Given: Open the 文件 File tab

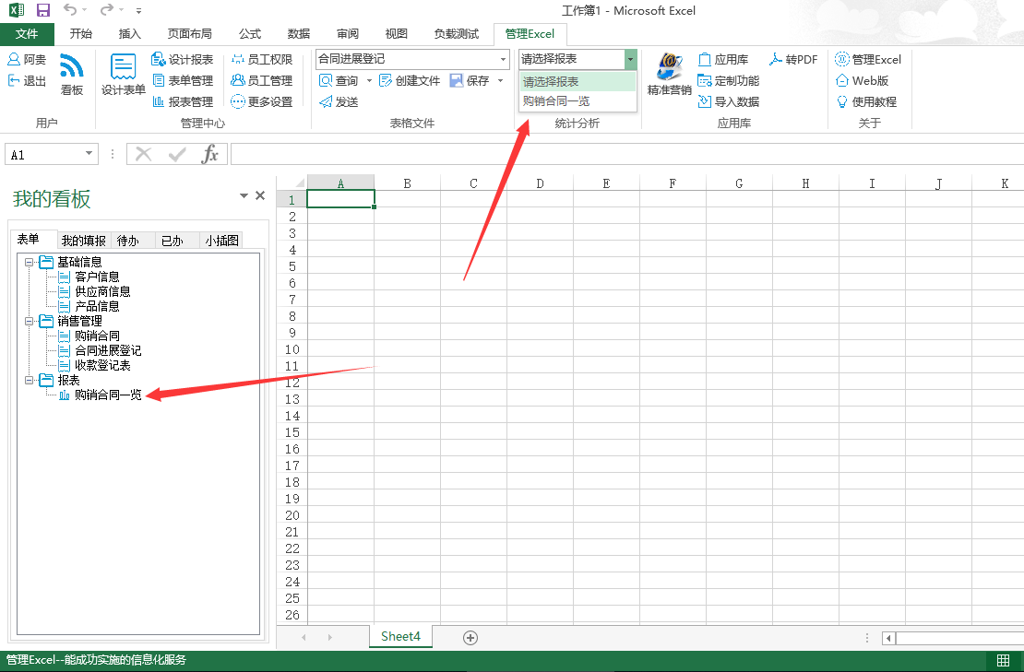Looking at the screenshot, I should coord(27,34).
